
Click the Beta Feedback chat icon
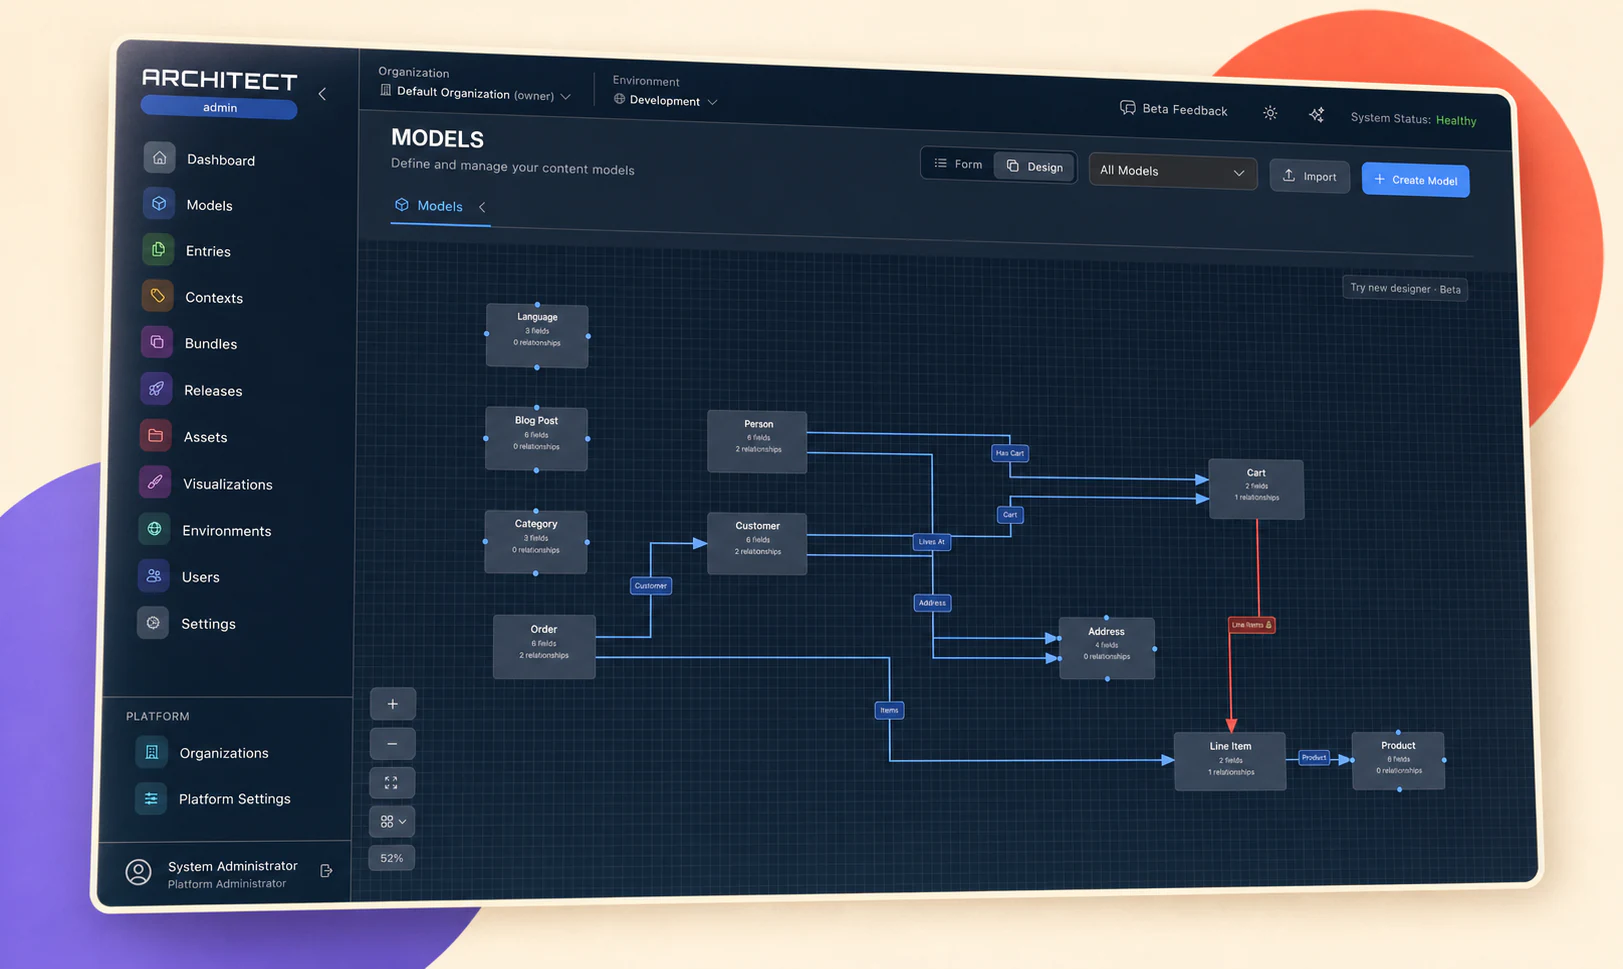coord(1128,107)
